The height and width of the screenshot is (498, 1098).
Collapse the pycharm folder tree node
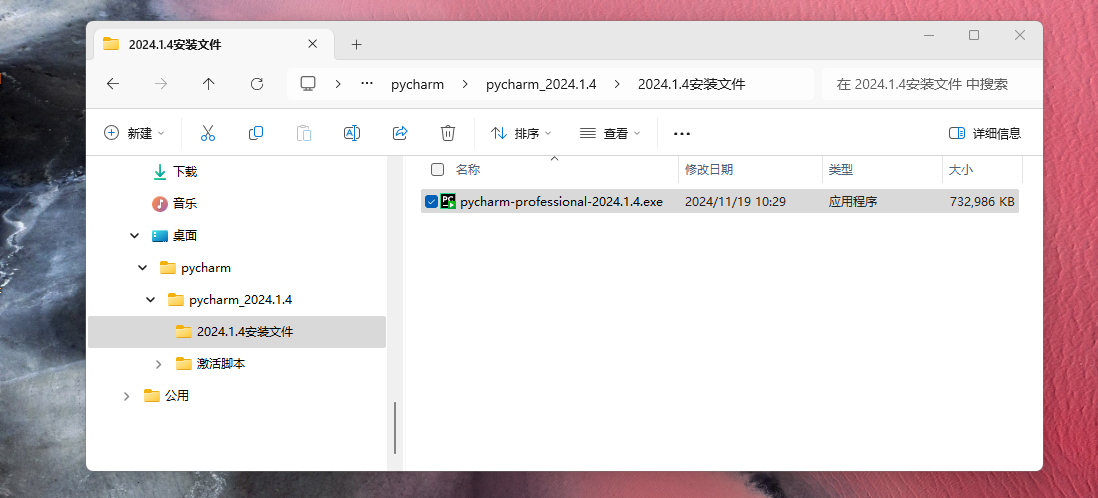click(x=143, y=268)
